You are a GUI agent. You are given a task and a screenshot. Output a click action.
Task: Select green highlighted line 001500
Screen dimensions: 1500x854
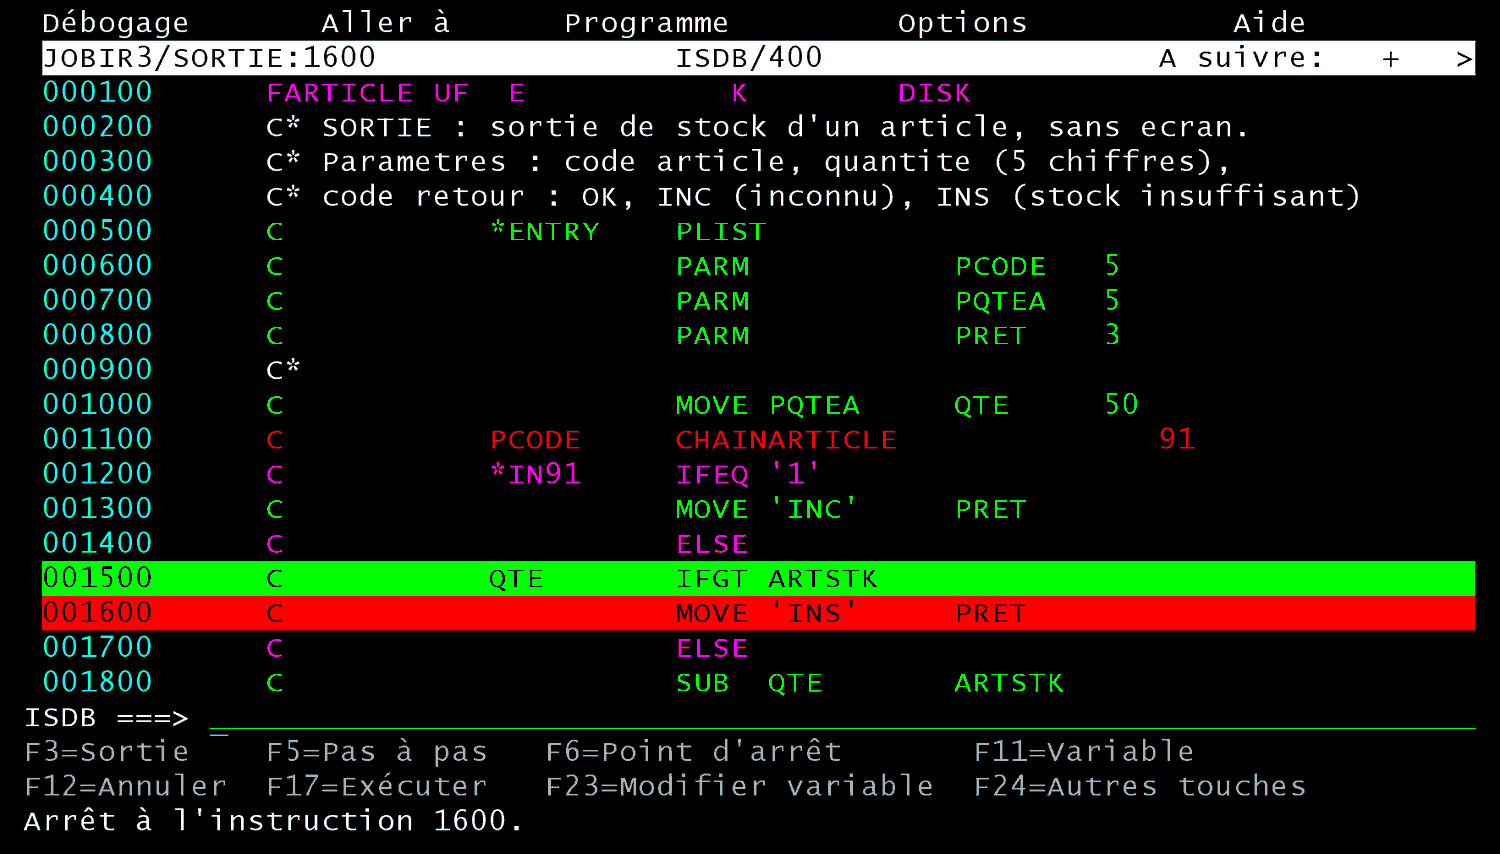[758, 578]
